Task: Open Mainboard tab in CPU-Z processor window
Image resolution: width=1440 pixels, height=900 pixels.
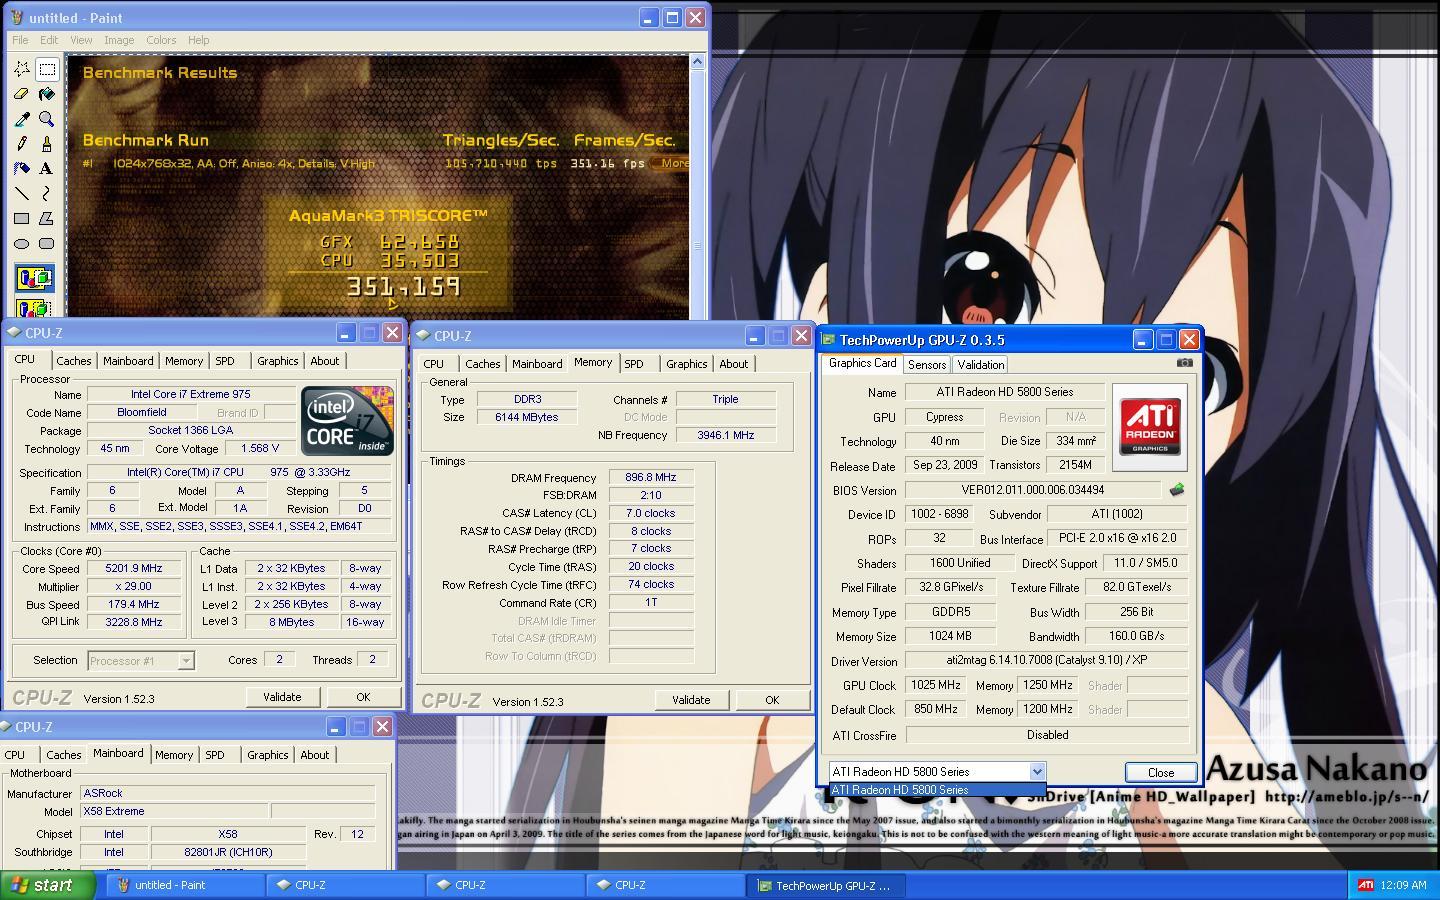Action: coord(128,361)
